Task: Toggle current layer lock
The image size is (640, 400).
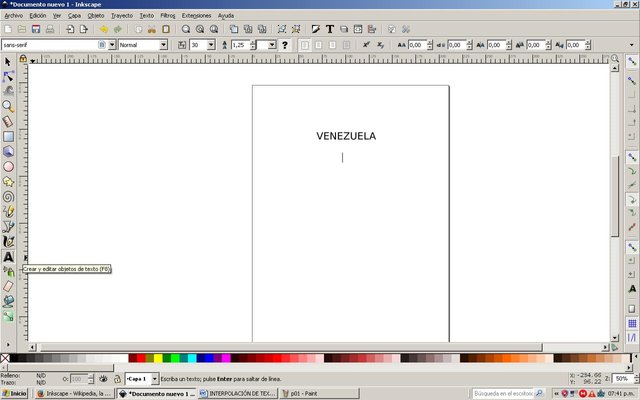Action: (117, 379)
